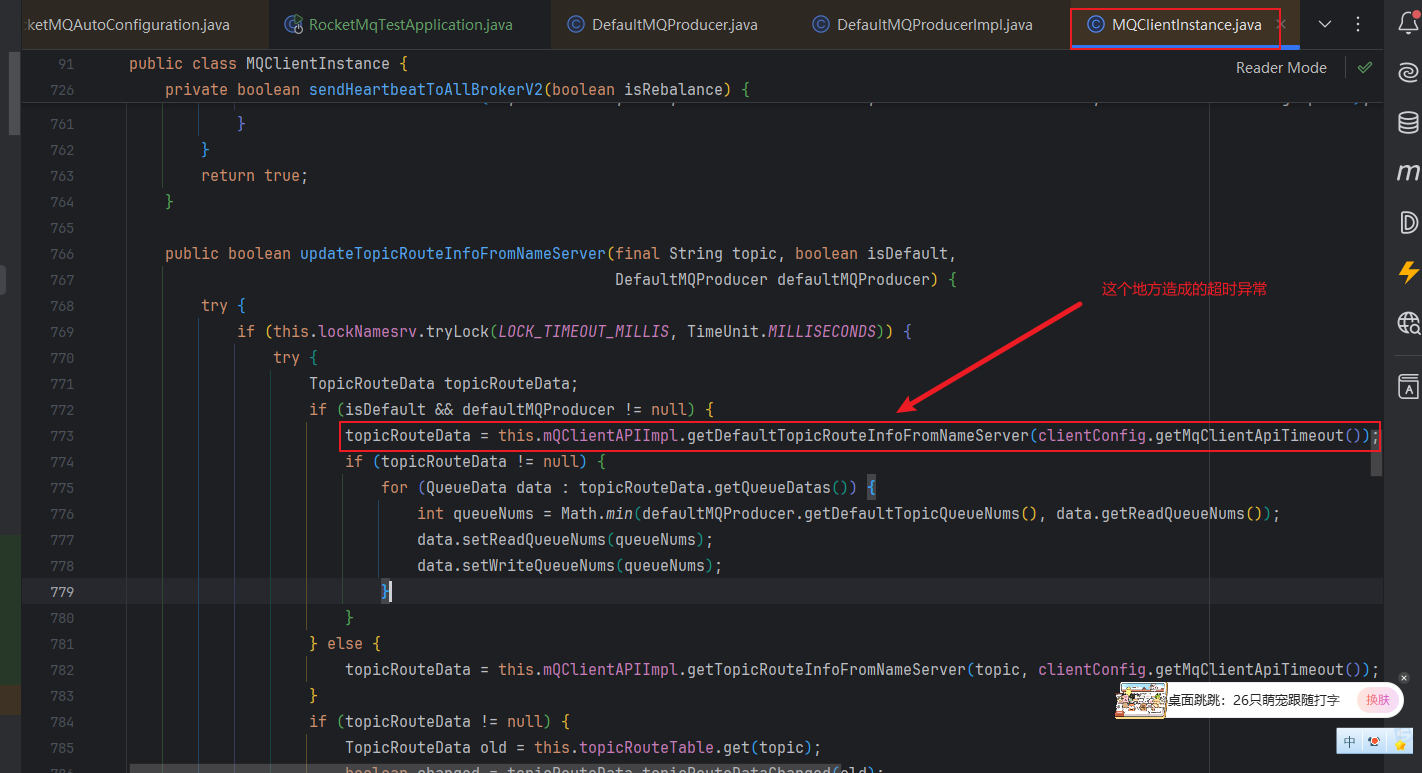Toggle the IME punctuation mode button
The height and width of the screenshot is (773, 1422).
coord(1375,741)
